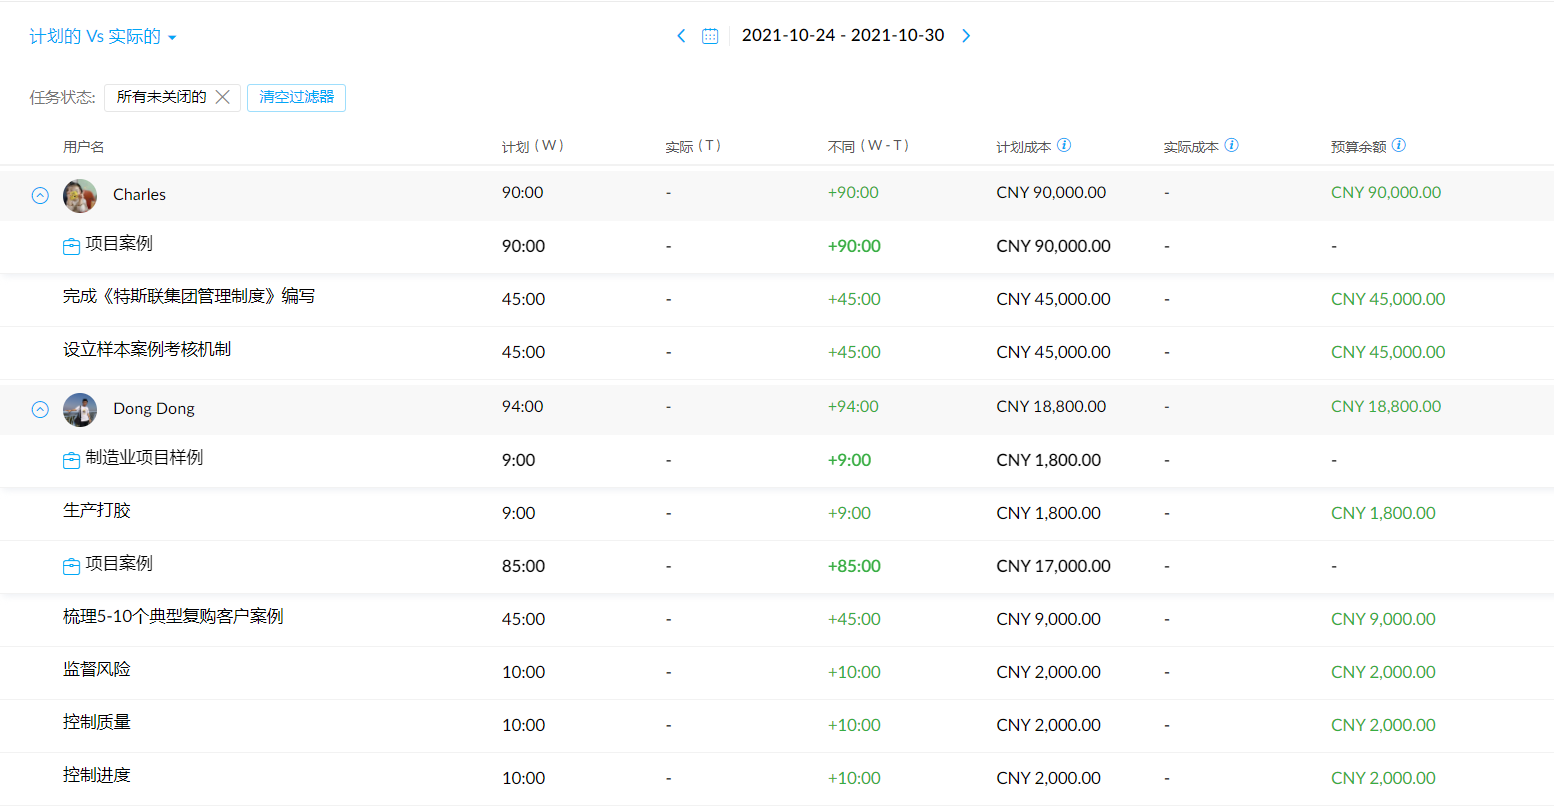Collapse the Charles user row

tap(40, 196)
